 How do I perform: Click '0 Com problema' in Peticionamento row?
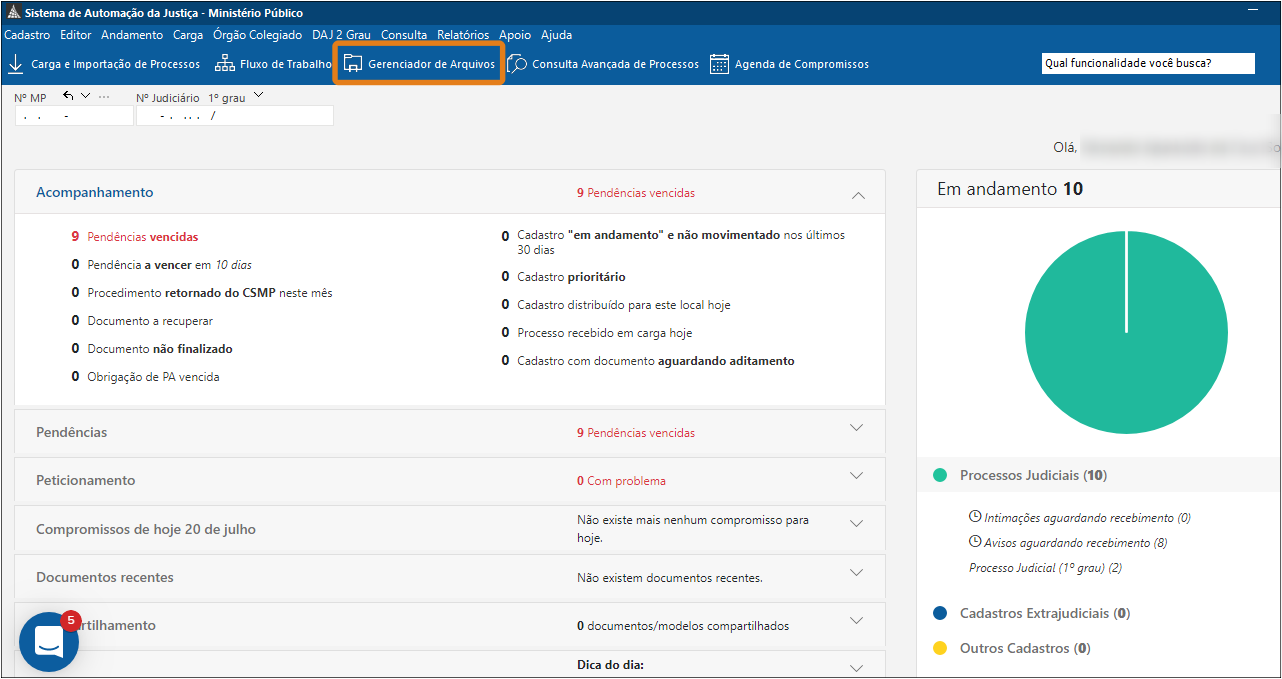pos(621,481)
